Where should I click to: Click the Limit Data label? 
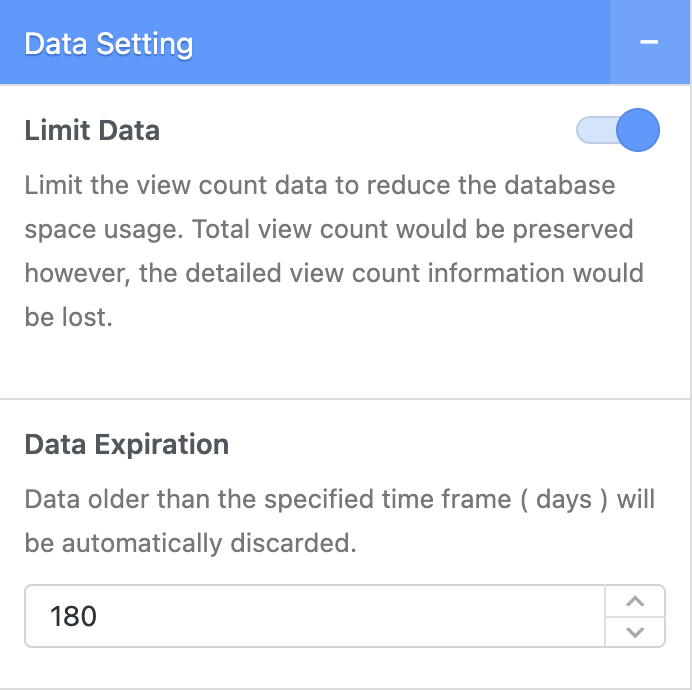pyautogui.click(x=92, y=131)
